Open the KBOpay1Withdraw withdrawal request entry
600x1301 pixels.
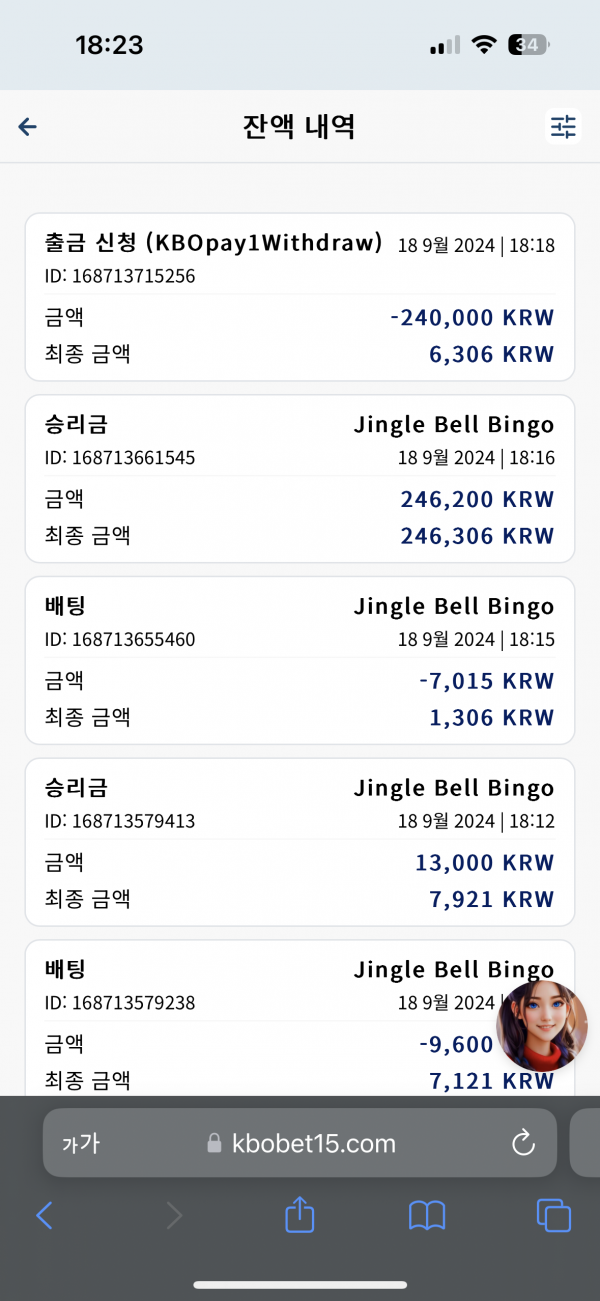(x=300, y=297)
